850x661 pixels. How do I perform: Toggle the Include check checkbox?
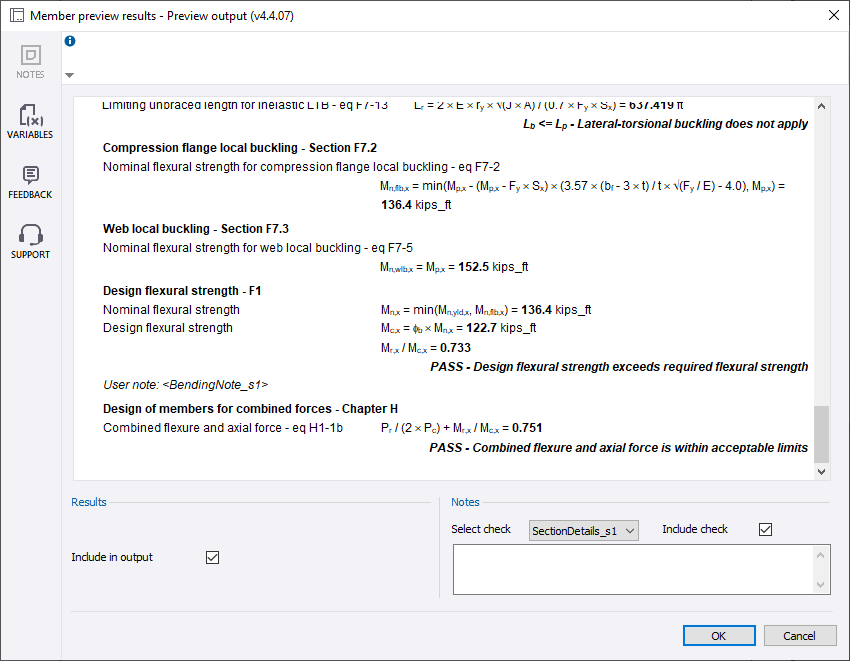(765, 529)
